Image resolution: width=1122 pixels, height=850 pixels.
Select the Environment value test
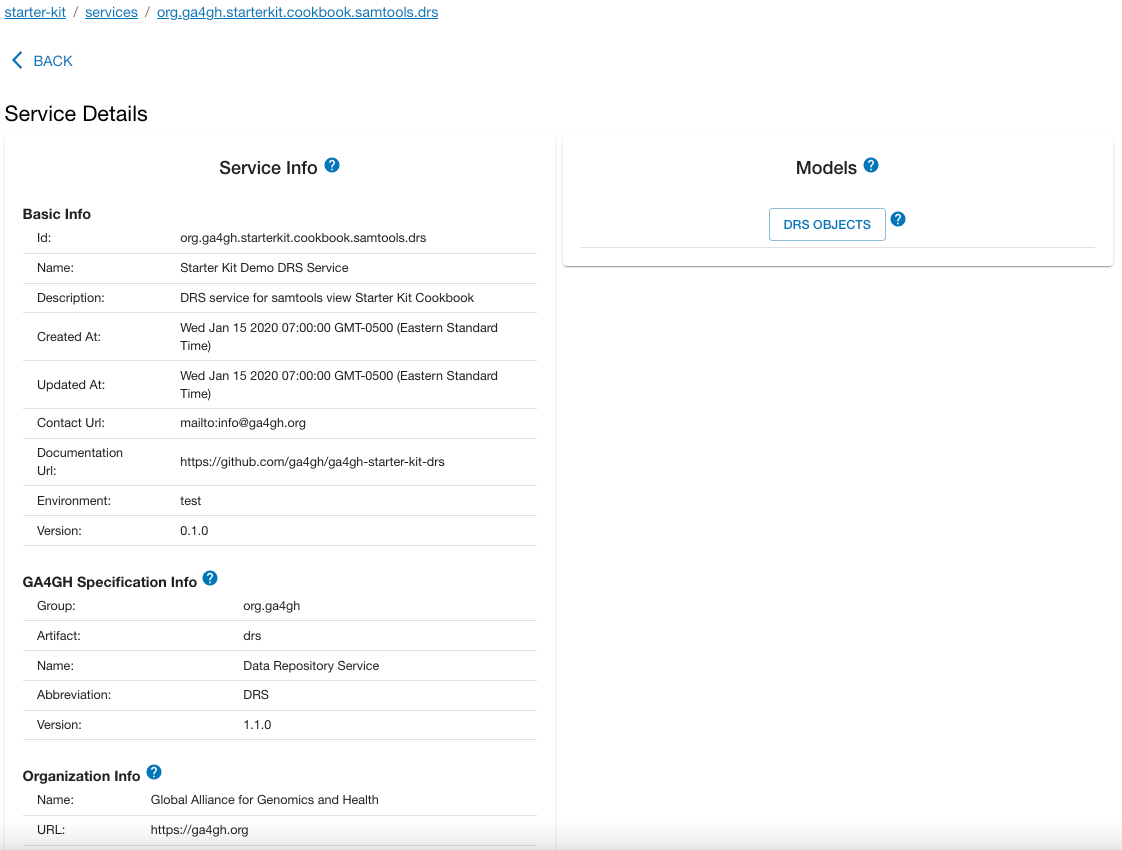click(x=190, y=500)
